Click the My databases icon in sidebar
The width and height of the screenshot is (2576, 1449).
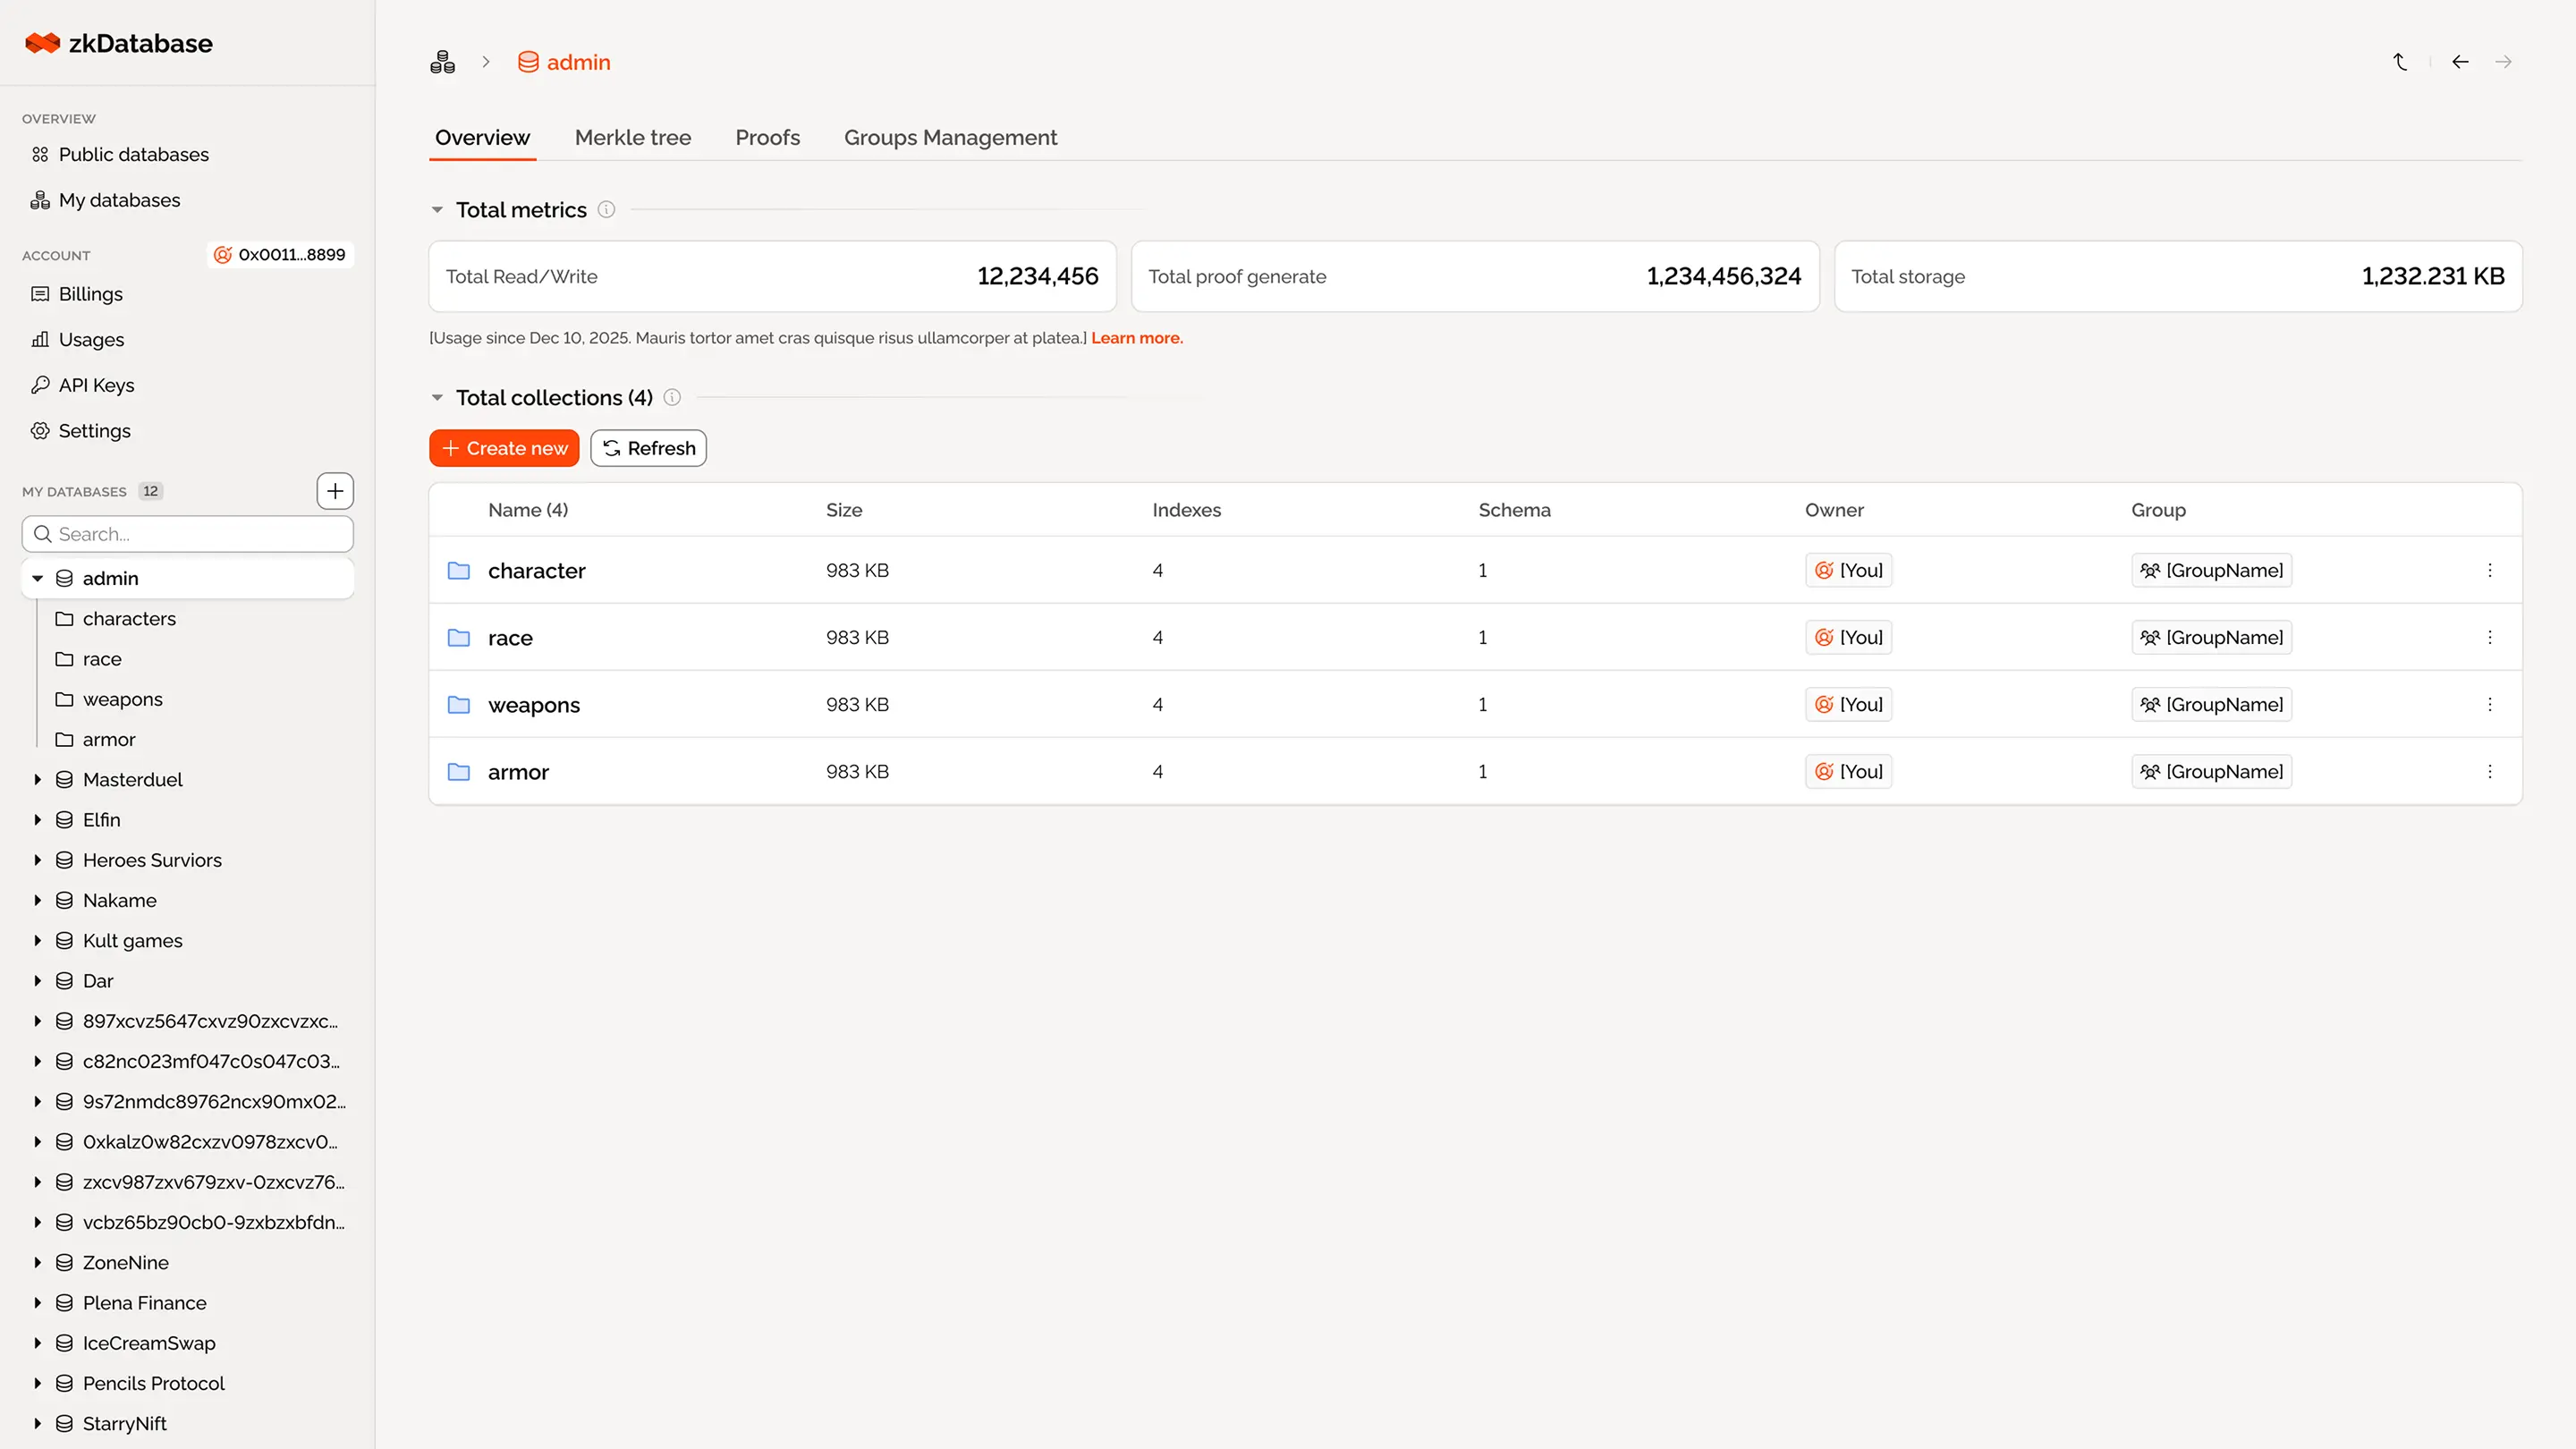click(40, 200)
